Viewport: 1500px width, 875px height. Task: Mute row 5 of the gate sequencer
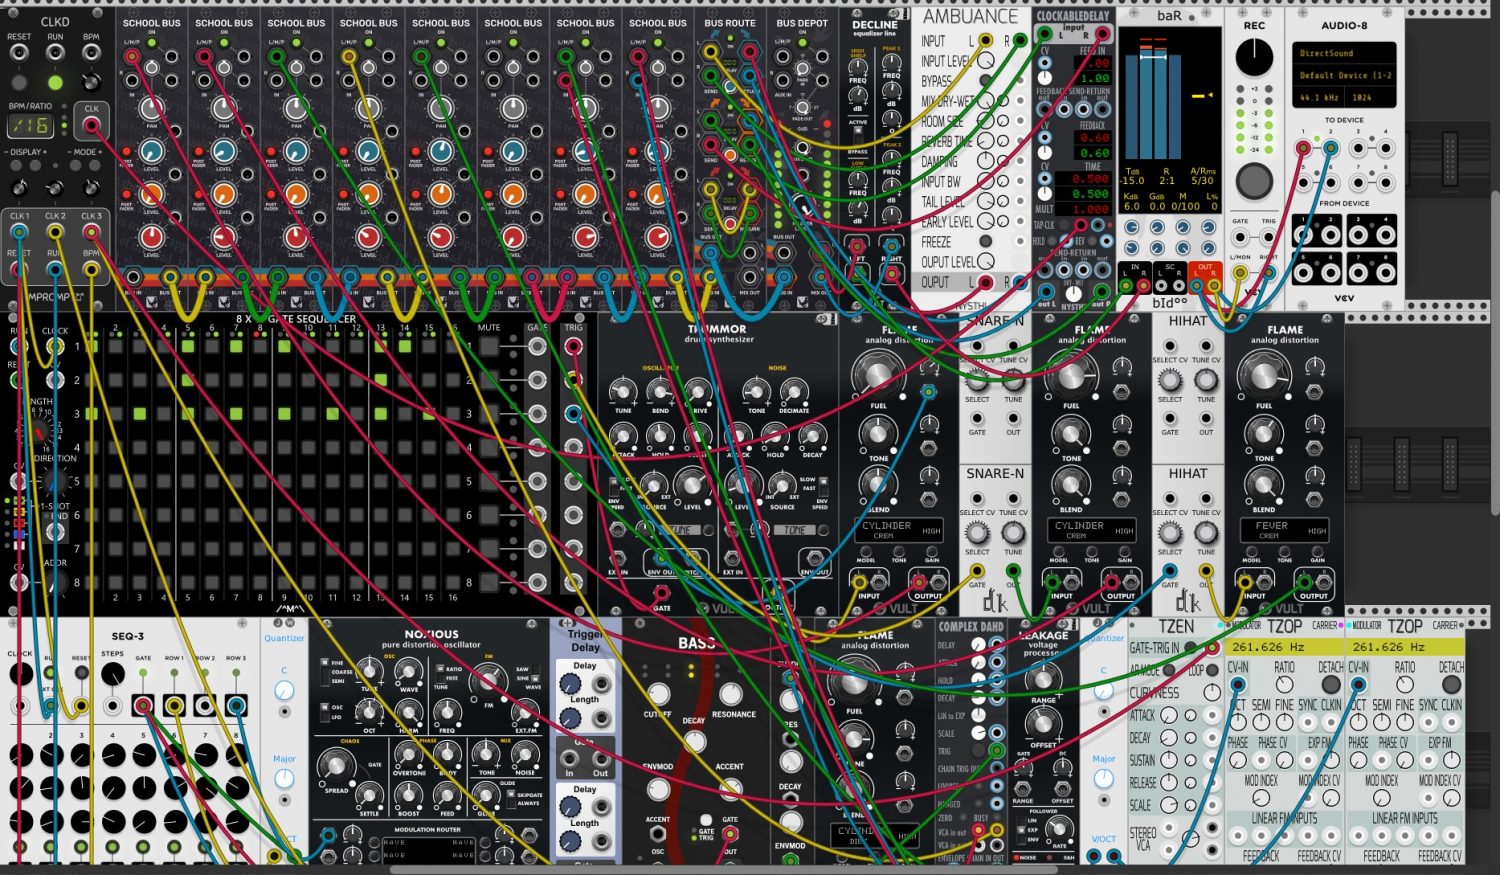click(x=488, y=481)
